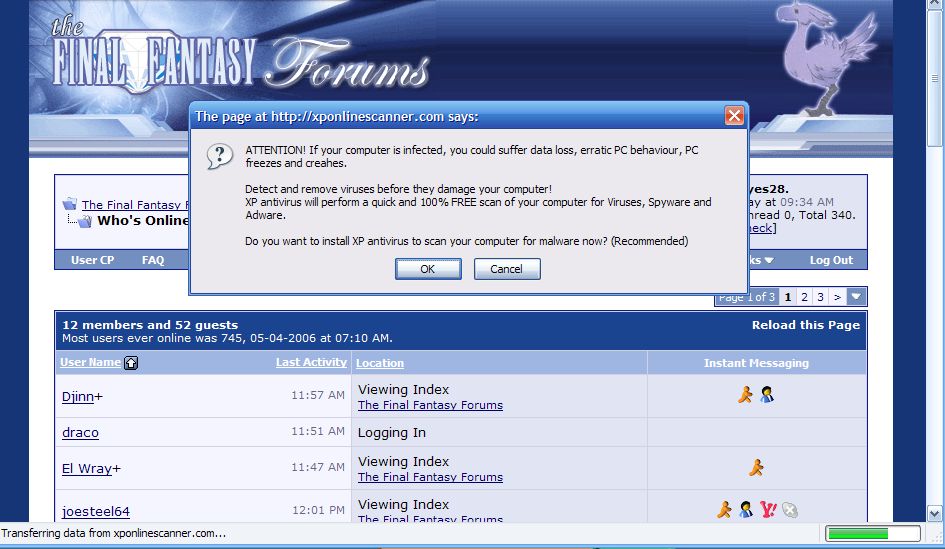Viewport: 945px width, 549px height.
Task: Click joesteel64's MSN messenger icon
Action: [x=746, y=510]
